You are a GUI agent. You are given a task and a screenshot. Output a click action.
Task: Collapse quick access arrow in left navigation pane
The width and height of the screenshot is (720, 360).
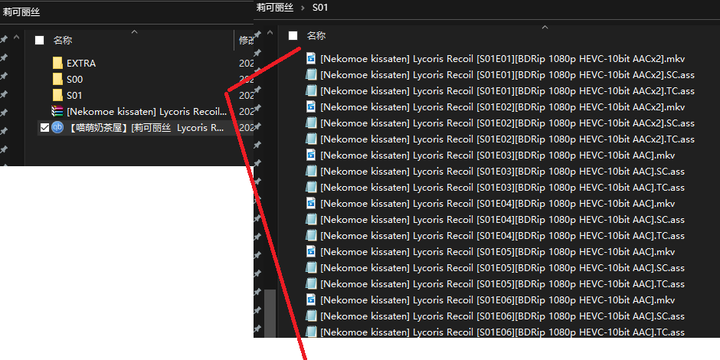(17, 37)
